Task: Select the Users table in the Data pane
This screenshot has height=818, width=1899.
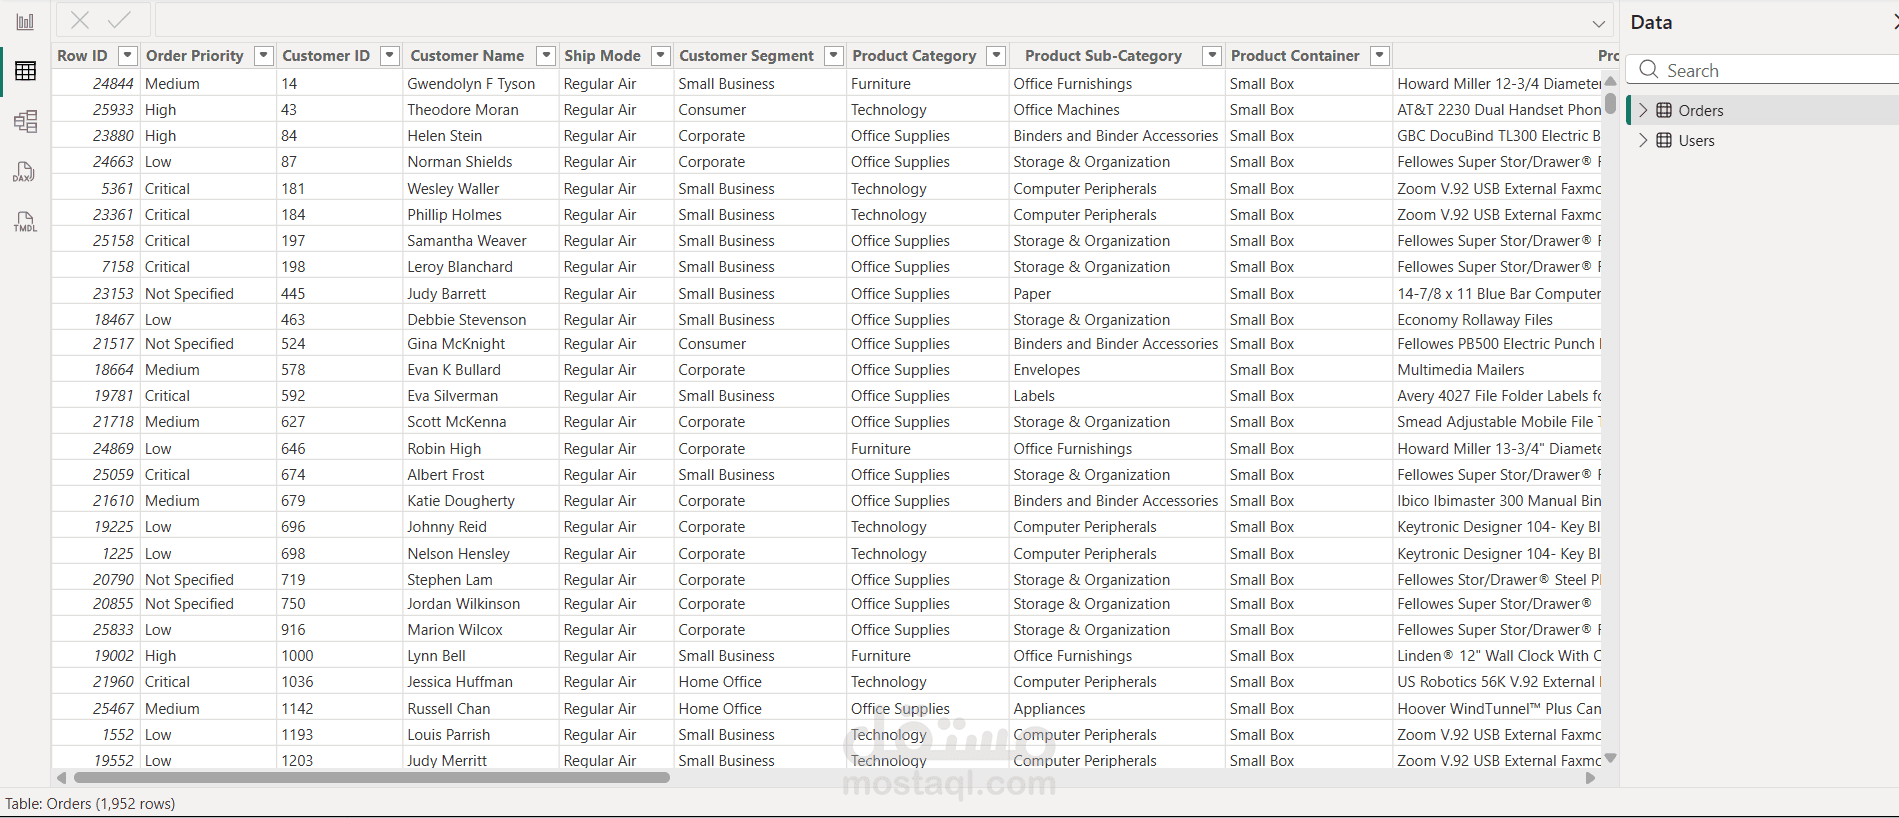Action: click(x=1762, y=140)
